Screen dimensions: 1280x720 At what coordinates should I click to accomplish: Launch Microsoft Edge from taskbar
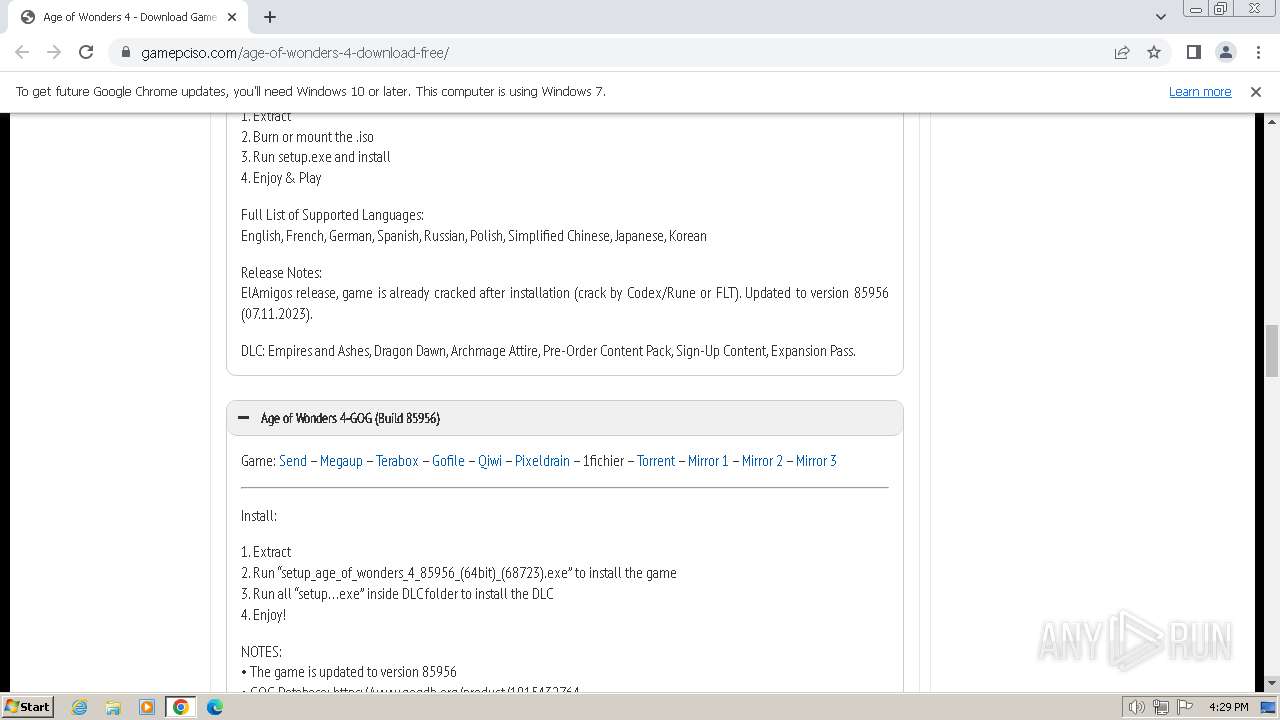[215, 707]
